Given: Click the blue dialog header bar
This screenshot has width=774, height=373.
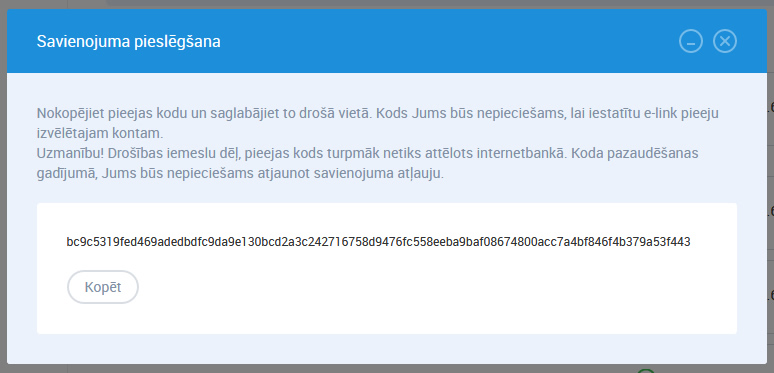Looking at the screenshot, I should click(387, 41).
